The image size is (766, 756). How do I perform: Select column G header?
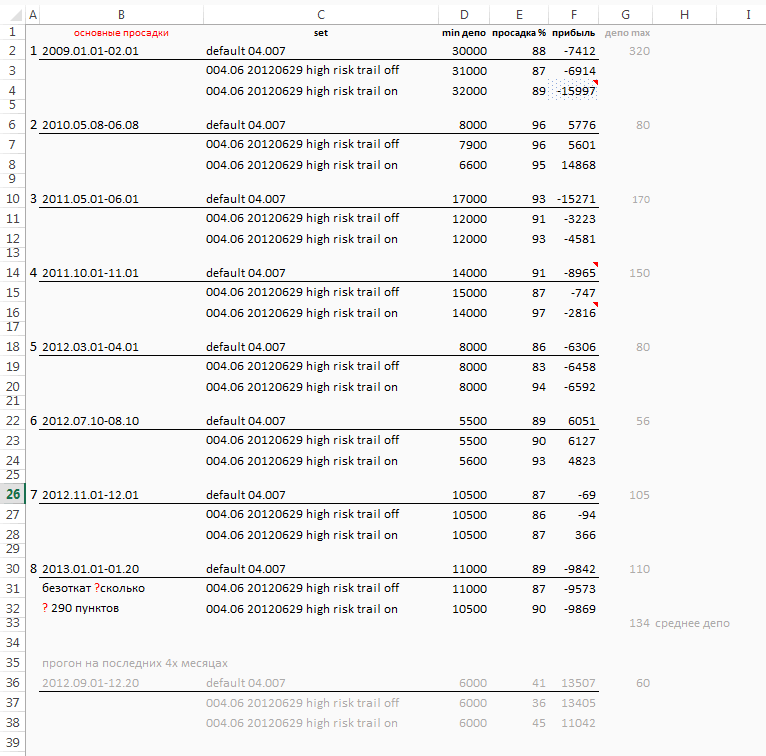pos(625,15)
